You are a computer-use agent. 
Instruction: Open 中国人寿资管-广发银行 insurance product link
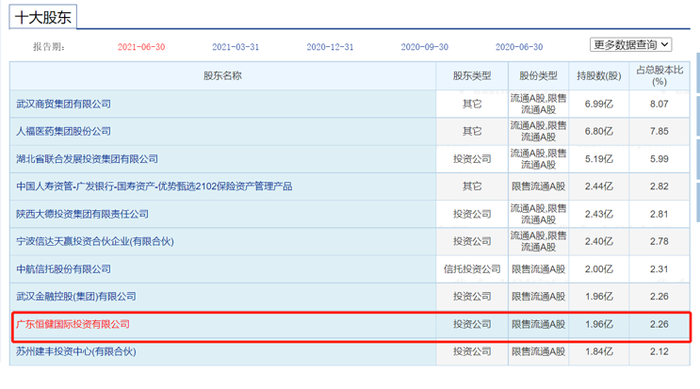pos(154,186)
